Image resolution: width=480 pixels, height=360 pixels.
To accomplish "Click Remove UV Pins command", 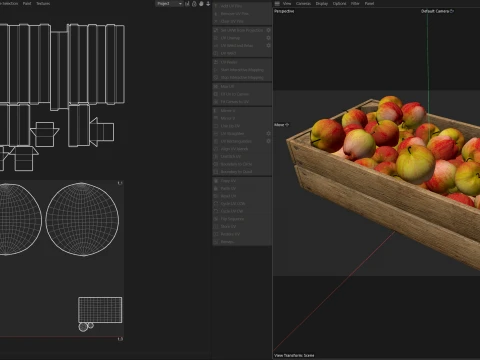I will (242, 14).
